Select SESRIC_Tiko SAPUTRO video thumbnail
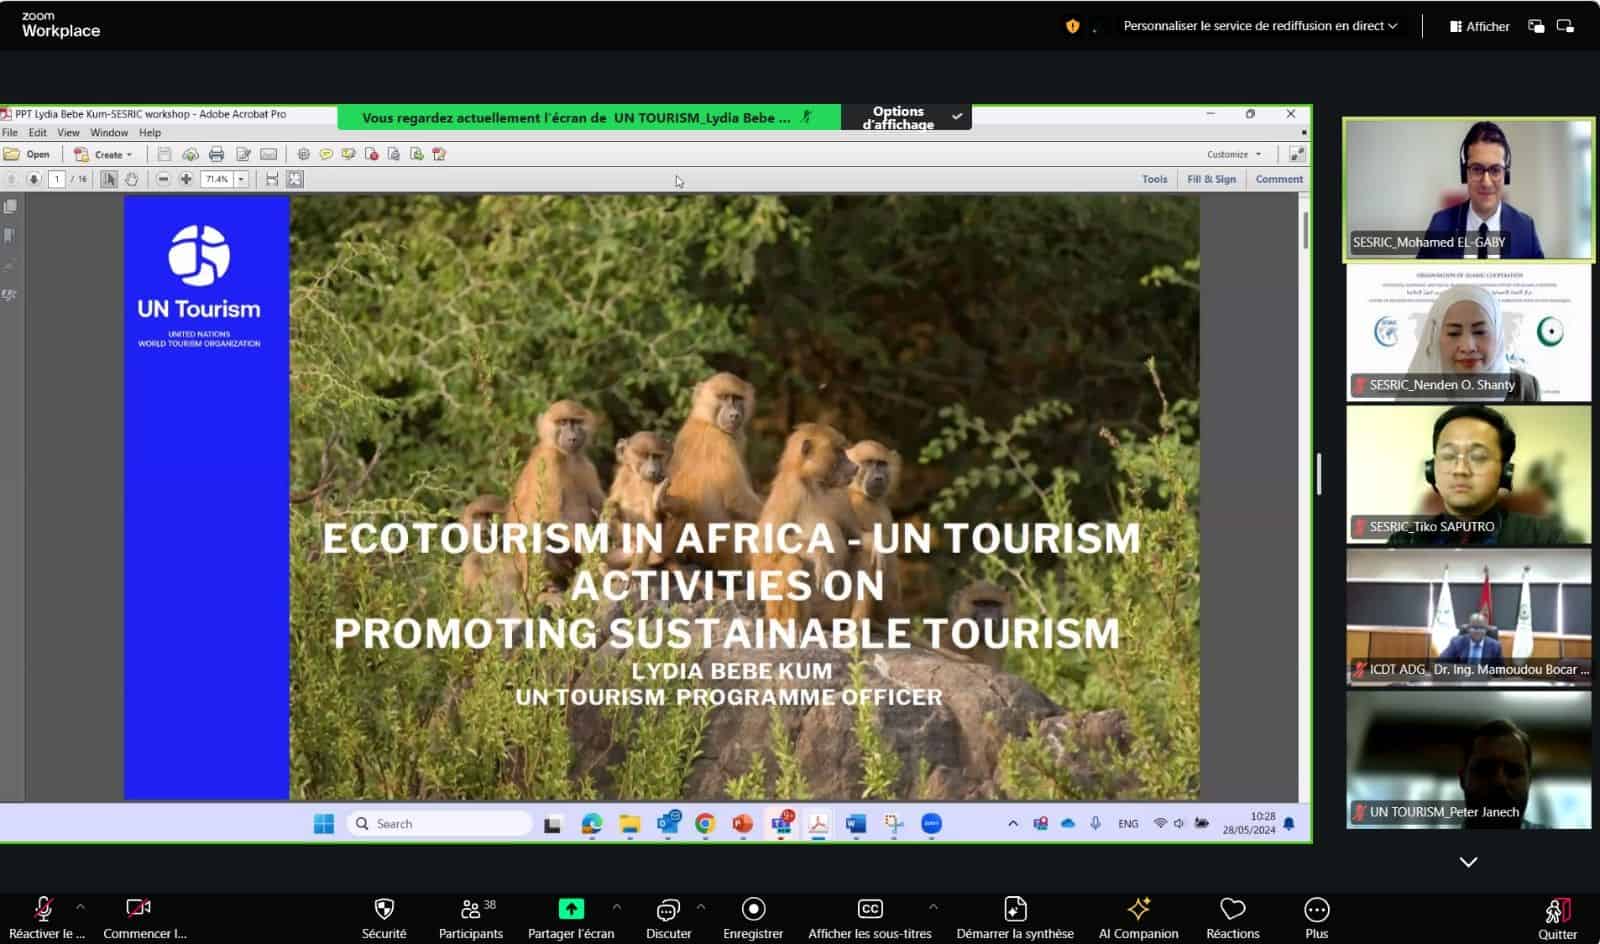This screenshot has height=944, width=1600. 1468,474
